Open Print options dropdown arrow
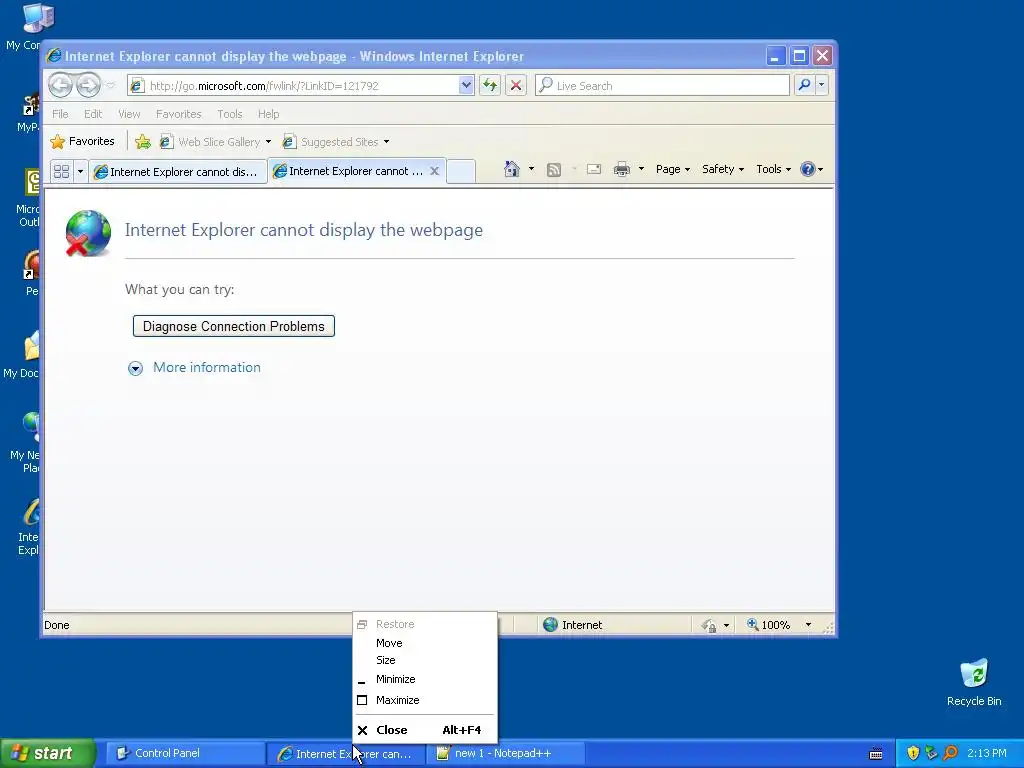1024x768 pixels. (x=641, y=169)
